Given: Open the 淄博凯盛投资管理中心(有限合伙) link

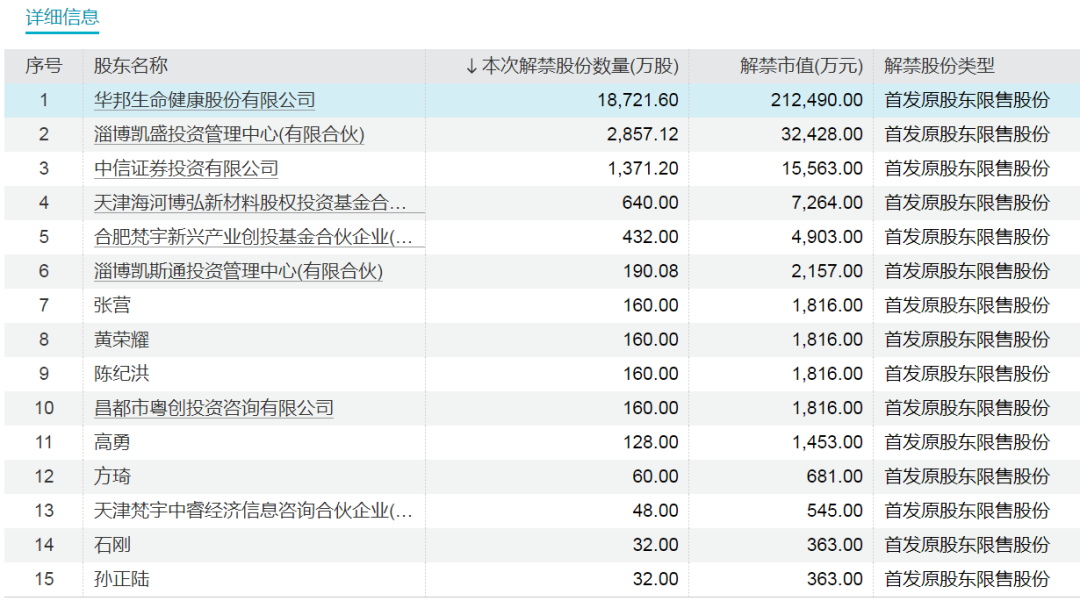Looking at the screenshot, I should coord(229,134).
